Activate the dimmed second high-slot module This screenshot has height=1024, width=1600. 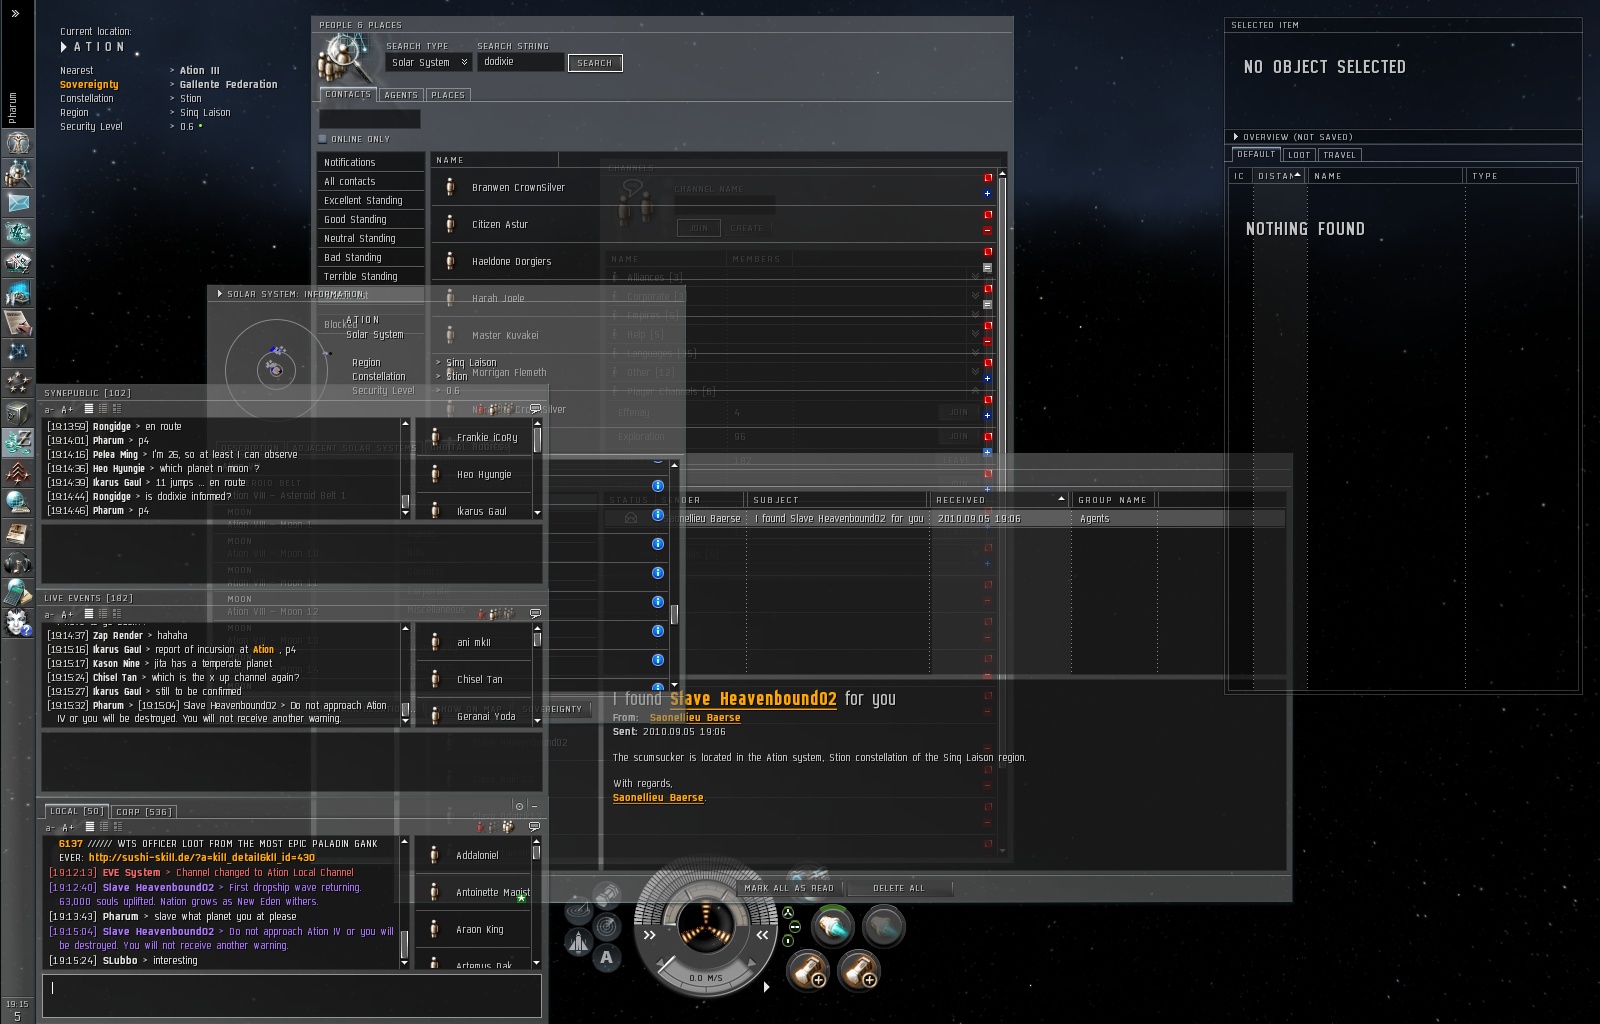coord(883,927)
